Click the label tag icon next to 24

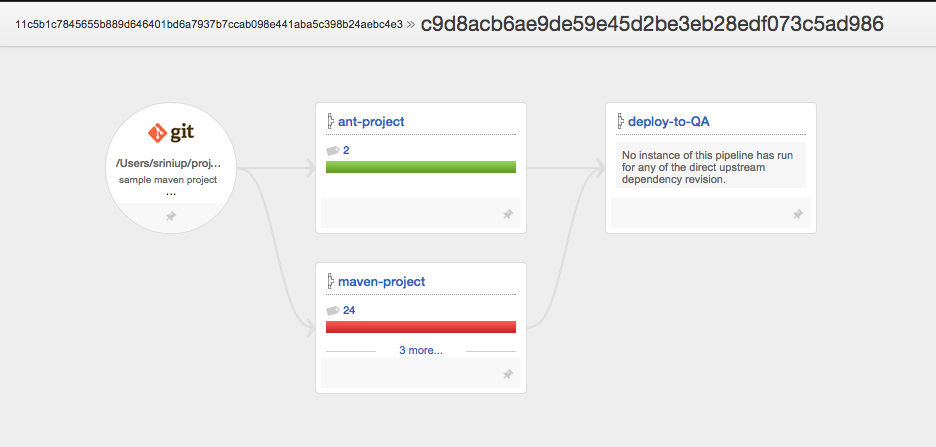pyautogui.click(x=333, y=311)
